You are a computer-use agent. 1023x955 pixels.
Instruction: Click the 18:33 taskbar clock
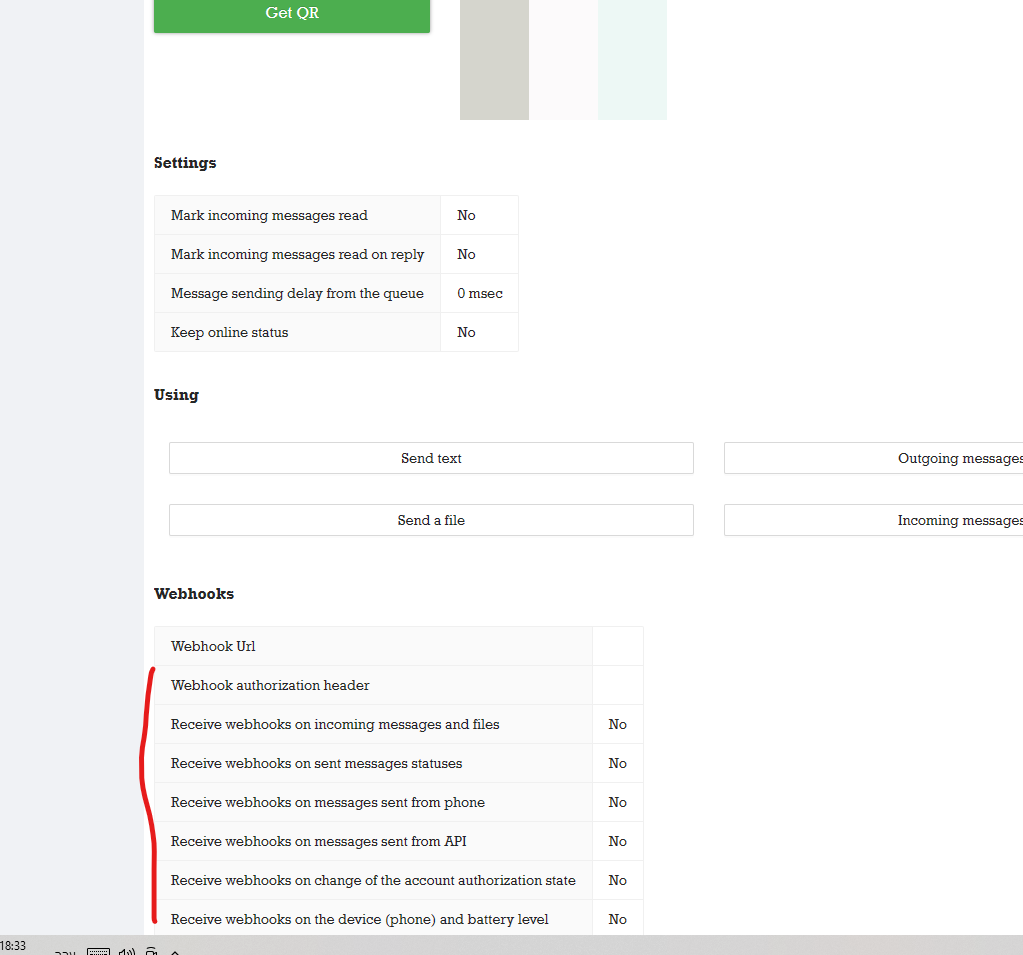pyautogui.click(x=13, y=946)
